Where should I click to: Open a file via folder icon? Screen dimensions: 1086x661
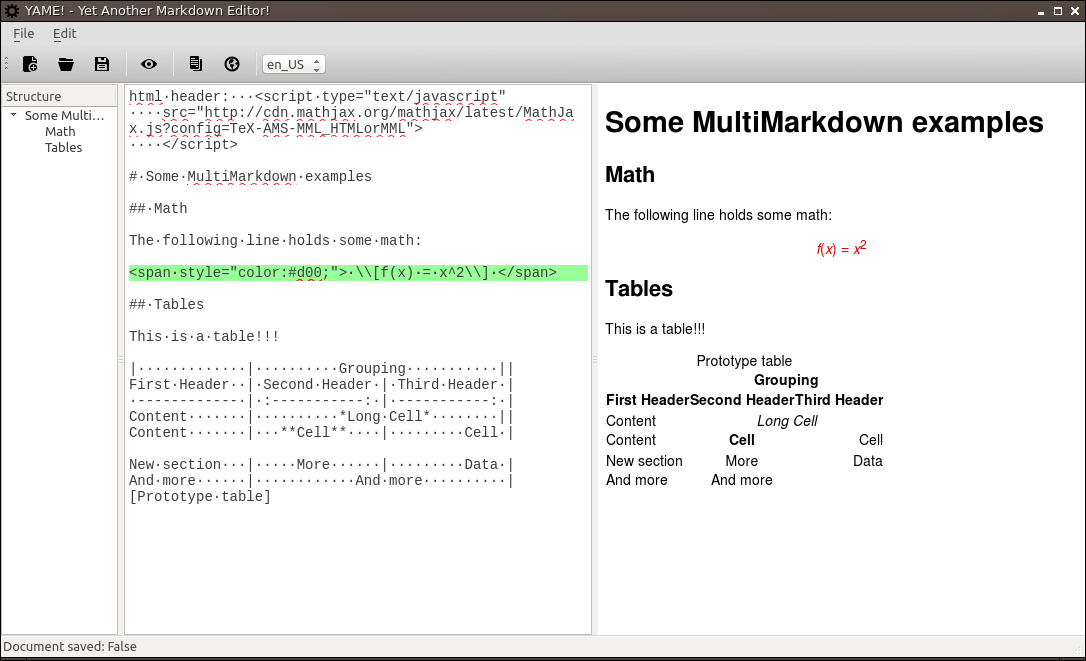pos(66,64)
